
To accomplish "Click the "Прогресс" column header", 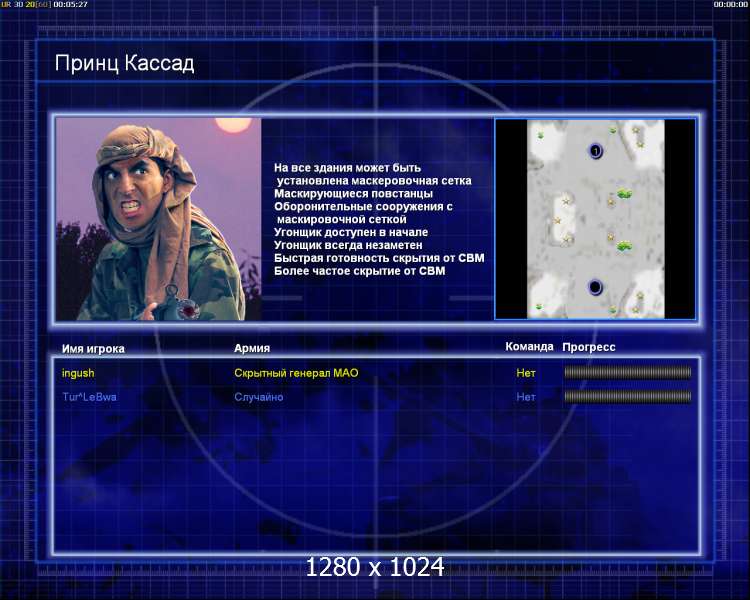I will (588, 347).
